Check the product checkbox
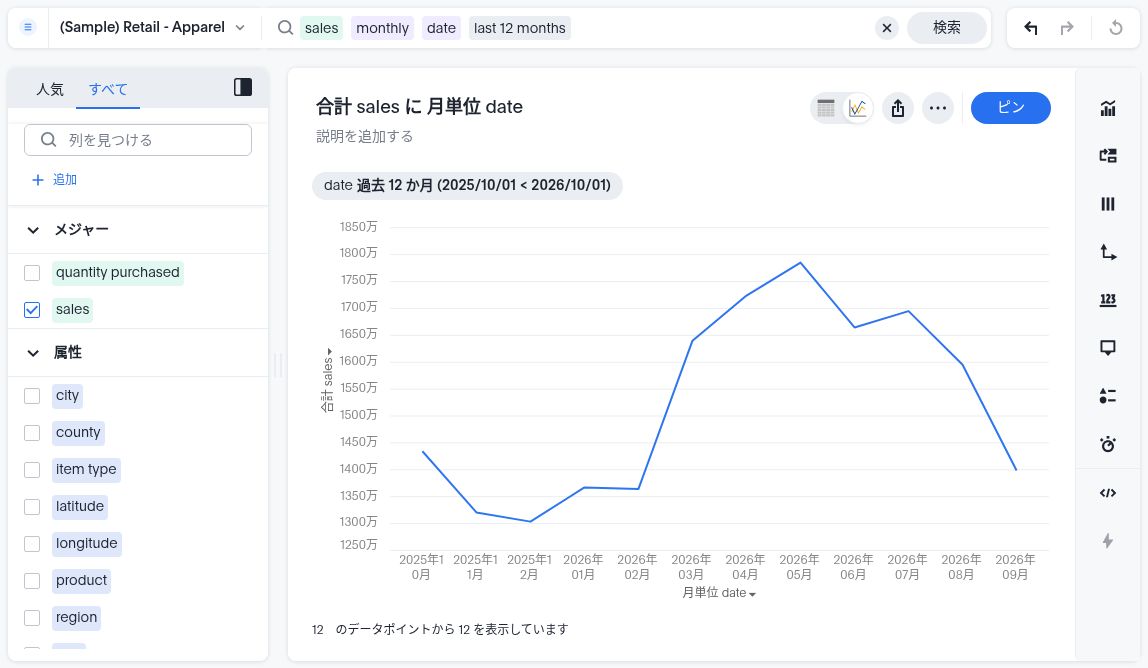 pyautogui.click(x=32, y=581)
